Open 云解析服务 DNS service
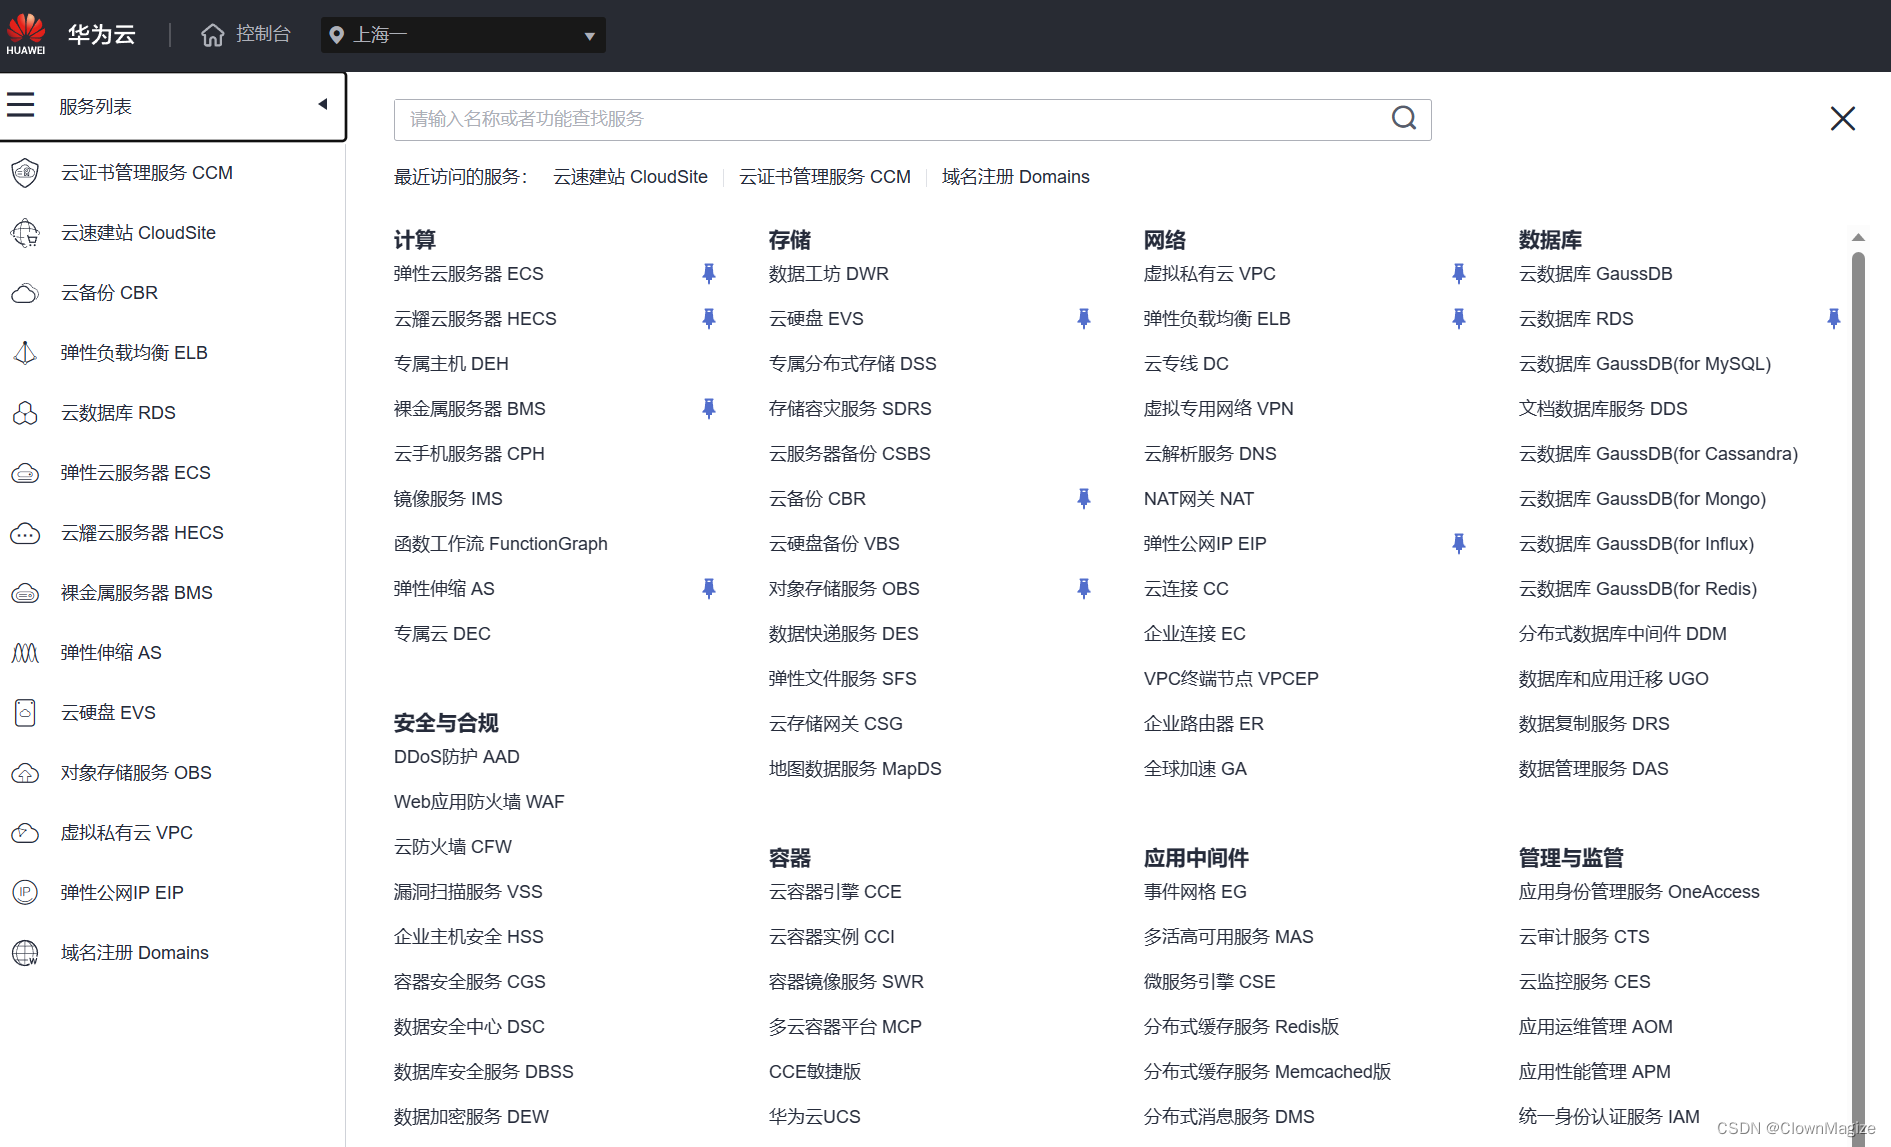Screen dimensions: 1891x1147 [1210, 454]
